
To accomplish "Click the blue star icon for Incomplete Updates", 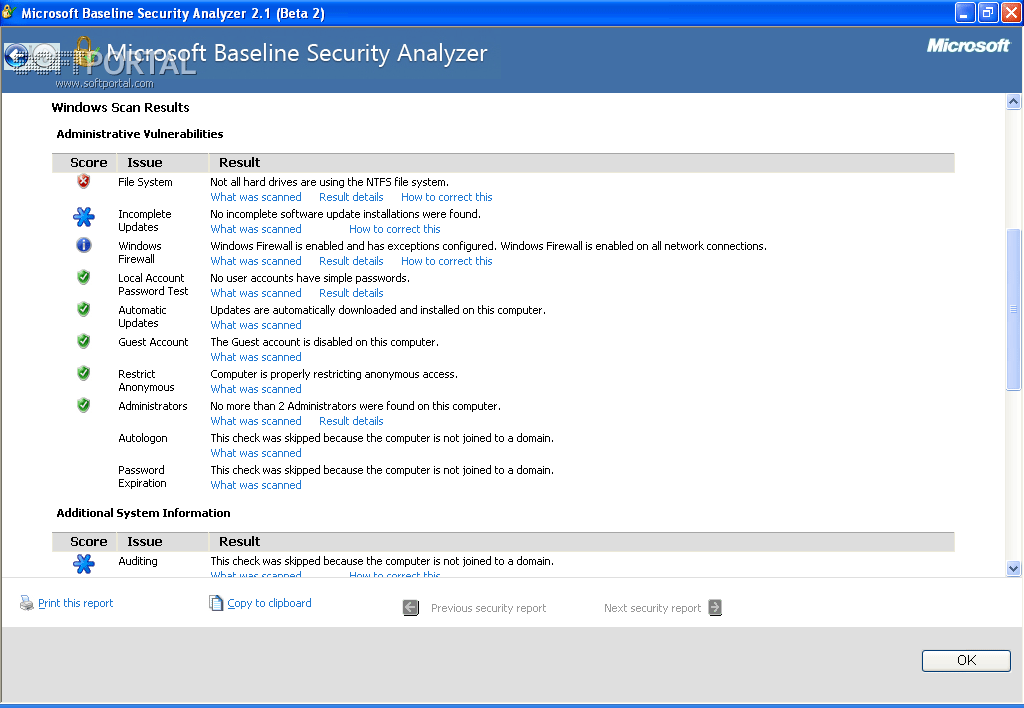I will (x=84, y=217).
